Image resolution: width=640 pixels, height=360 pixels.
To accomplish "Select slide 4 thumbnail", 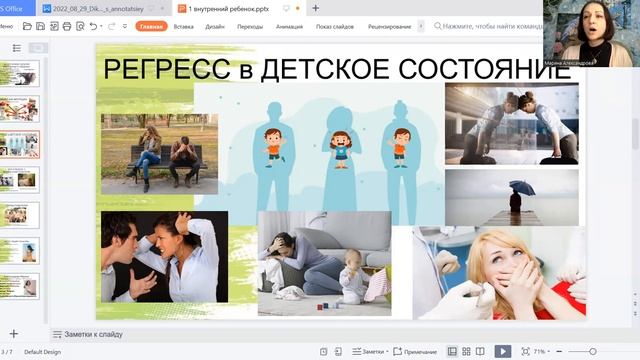I will [x=20, y=180].
